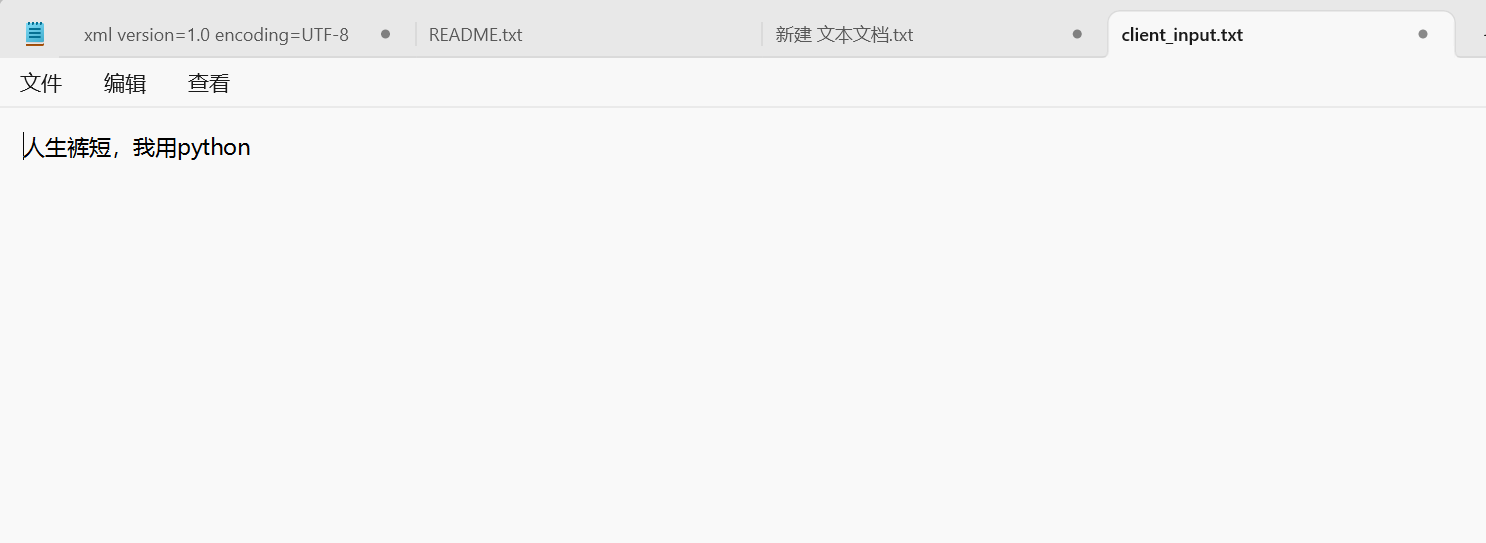Viewport: 1486px width, 543px height.
Task: Open the 查看 menu
Action: tap(209, 83)
